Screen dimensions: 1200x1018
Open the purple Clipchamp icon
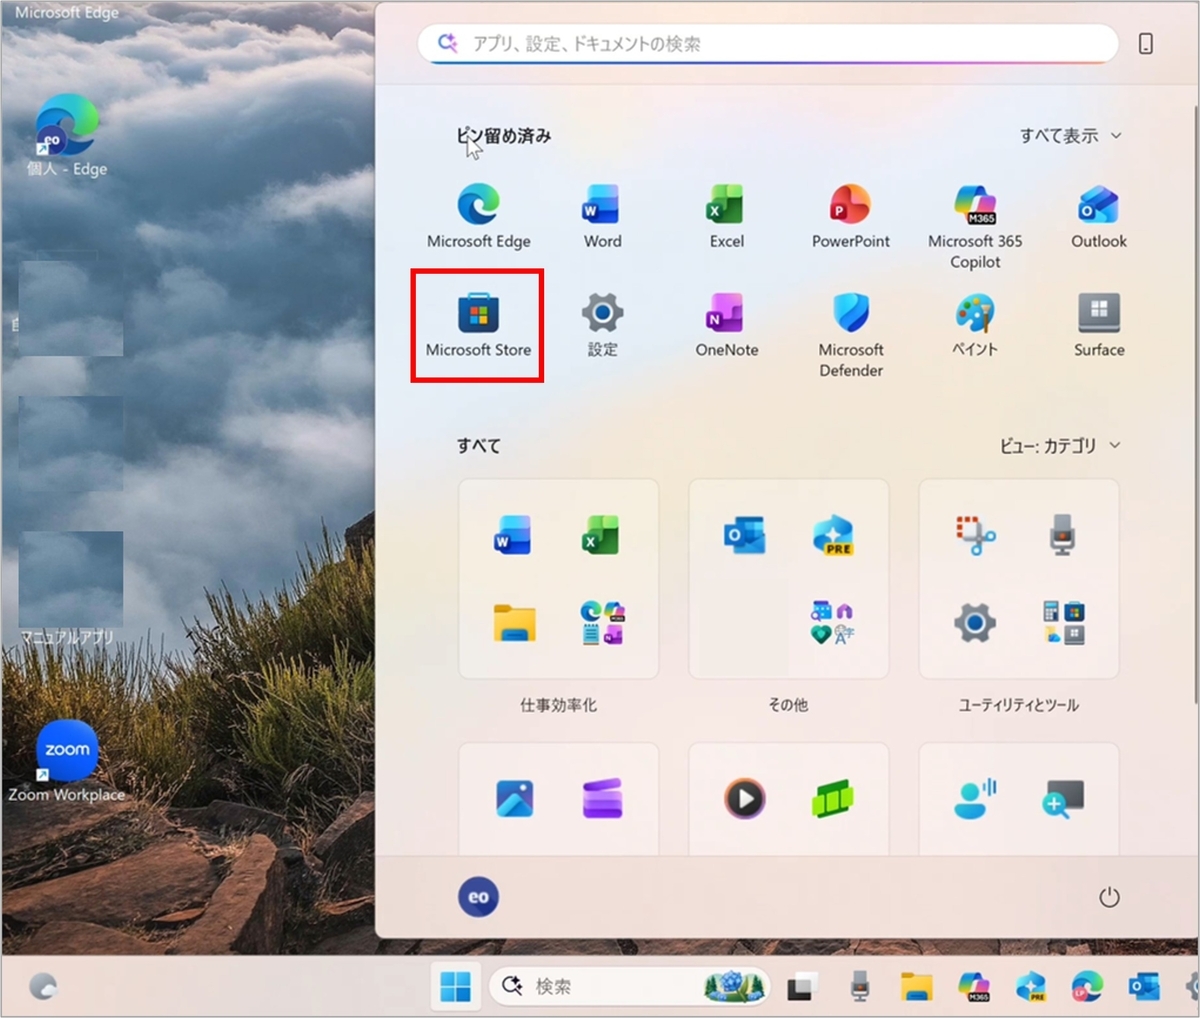(x=602, y=799)
